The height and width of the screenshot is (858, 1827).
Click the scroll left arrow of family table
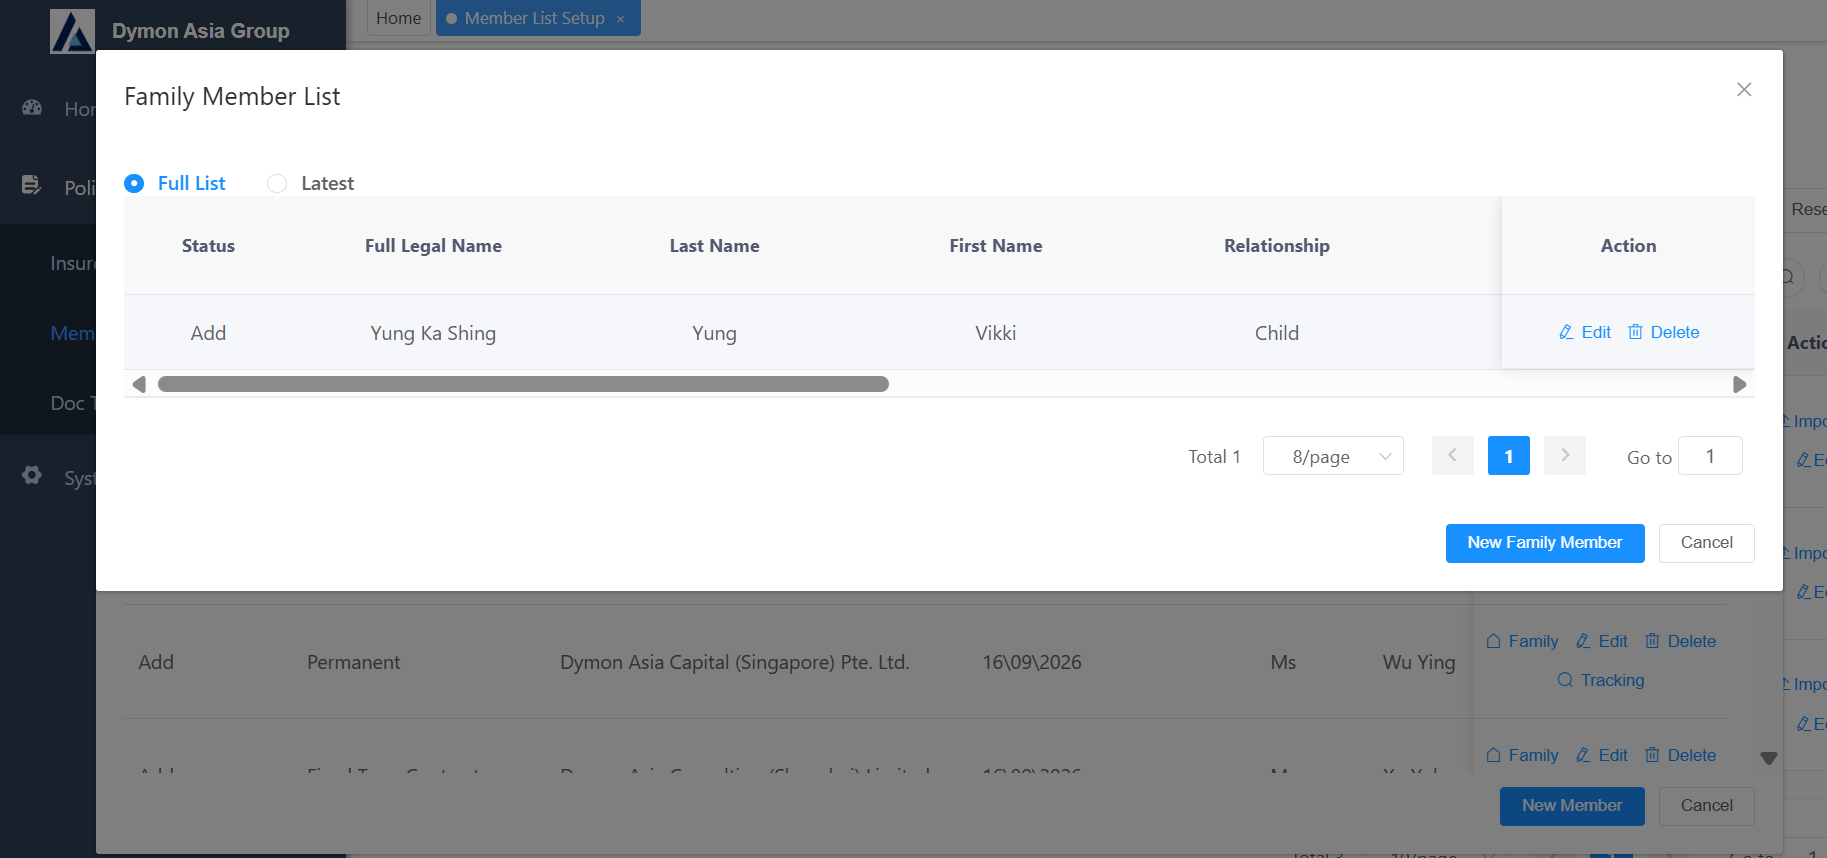[139, 384]
